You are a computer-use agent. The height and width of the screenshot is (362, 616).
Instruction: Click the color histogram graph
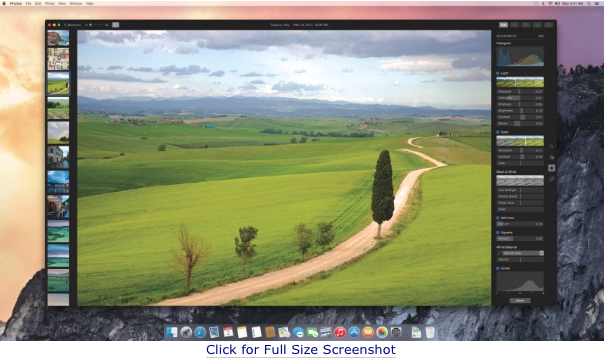coord(520,56)
